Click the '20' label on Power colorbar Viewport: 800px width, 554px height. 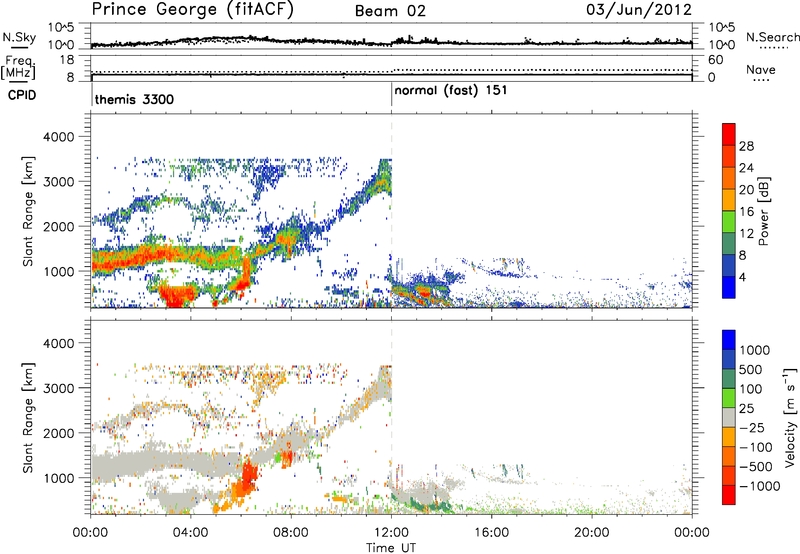(746, 190)
